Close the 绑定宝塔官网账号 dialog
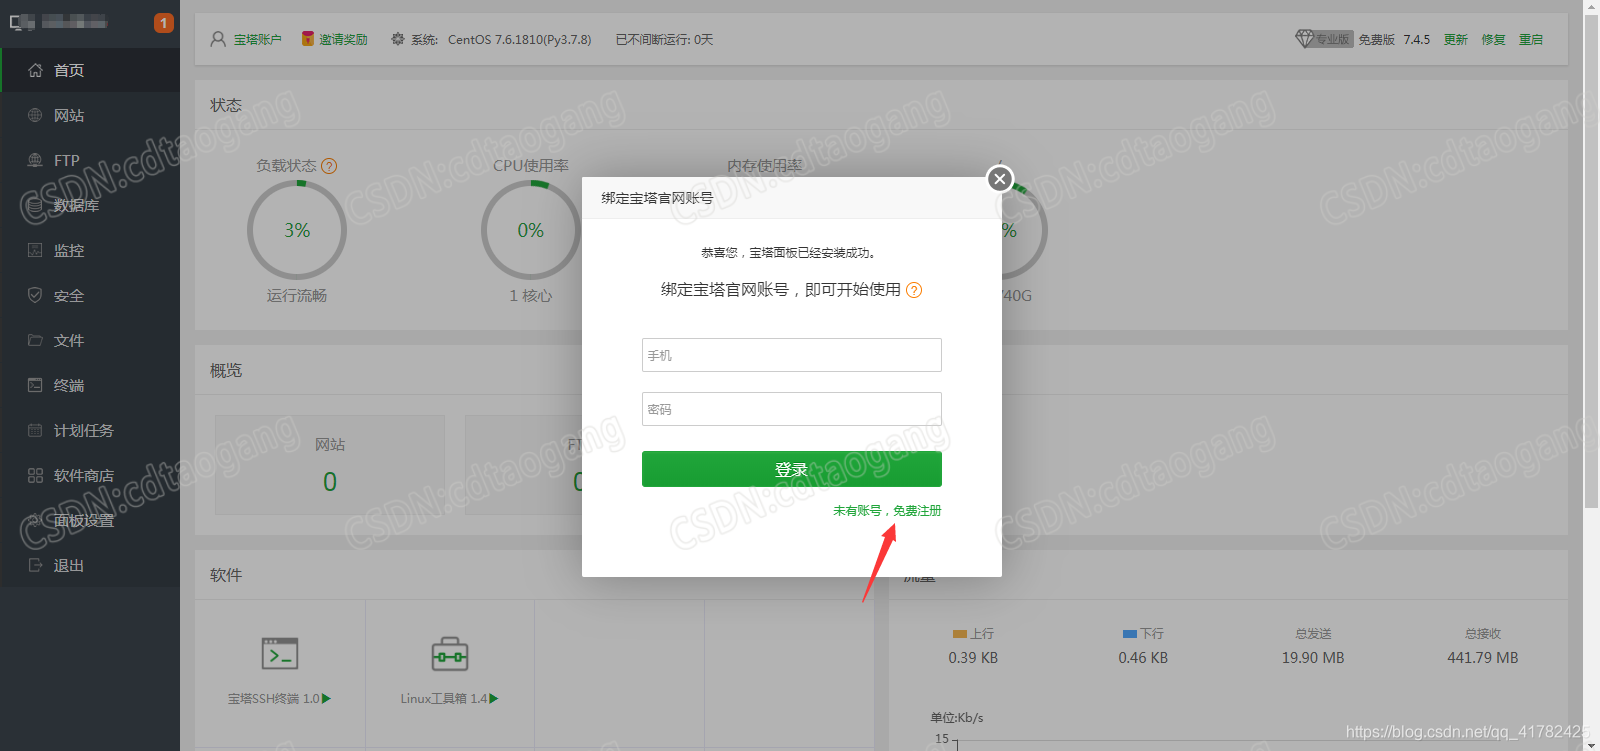The image size is (1600, 751). [999, 179]
